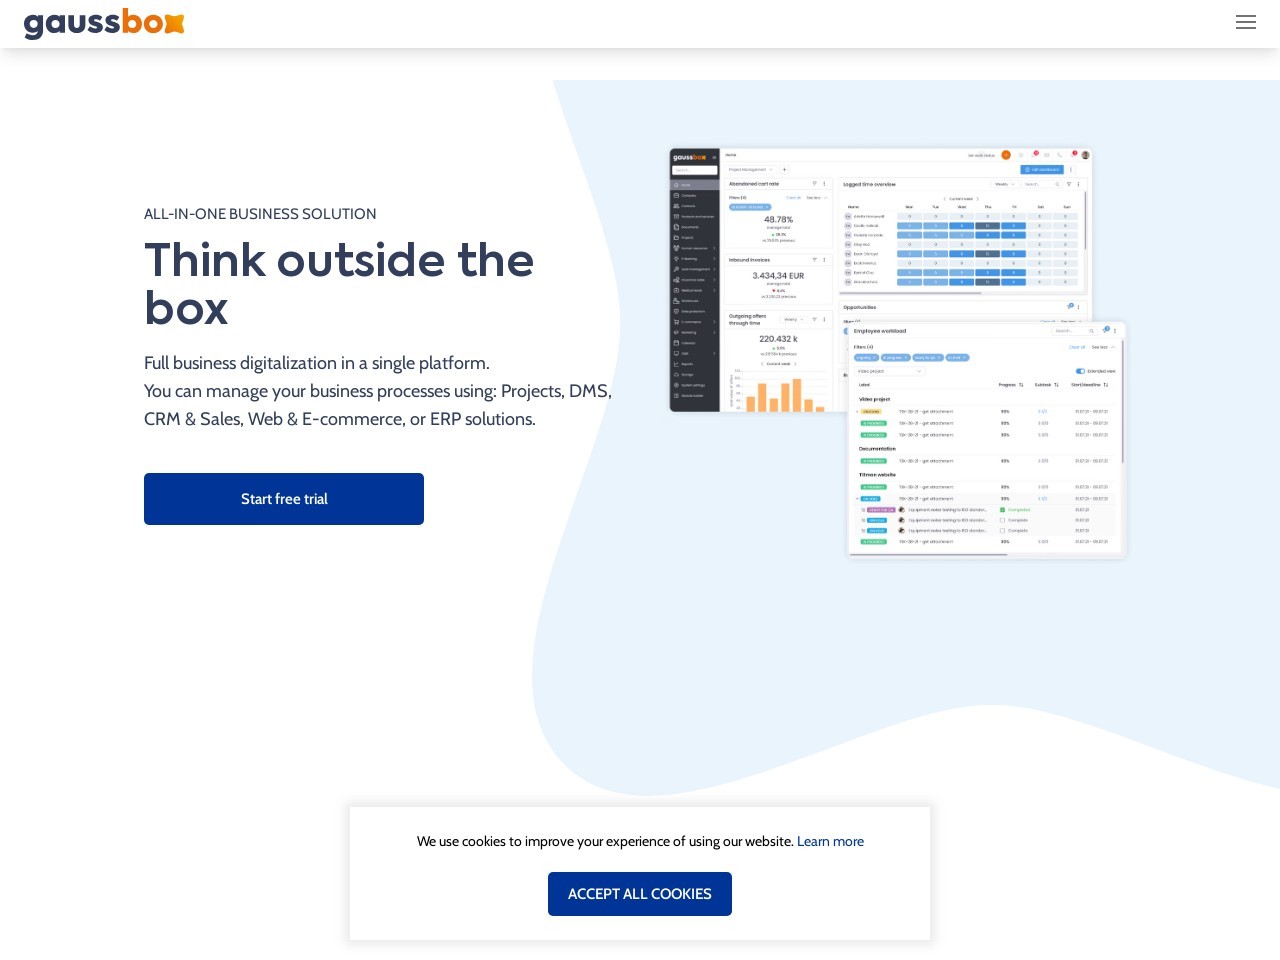1280x960 pixels.
Task: Open the Learn more cookies link
Action: (830, 841)
